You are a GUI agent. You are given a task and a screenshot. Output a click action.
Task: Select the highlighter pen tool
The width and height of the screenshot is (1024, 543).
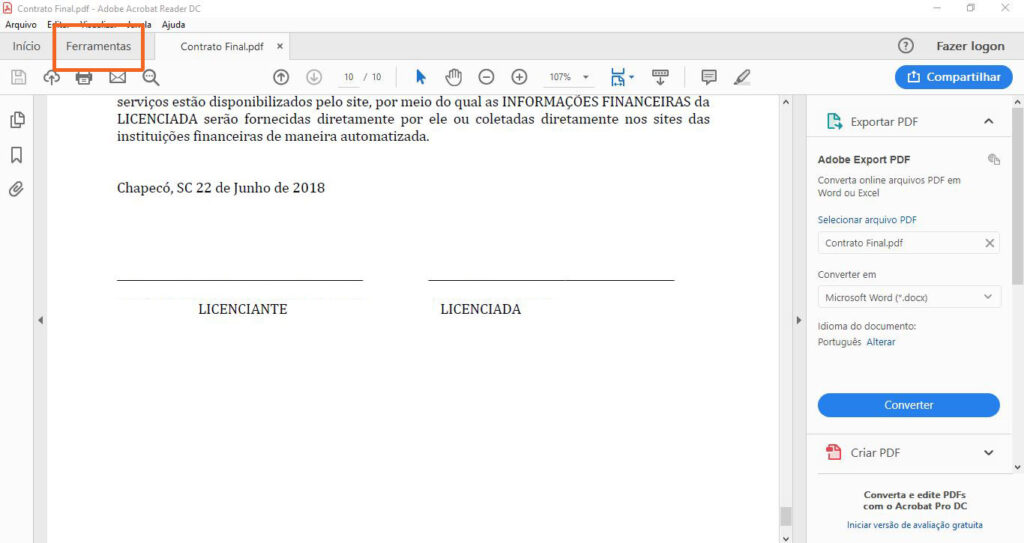tap(741, 77)
